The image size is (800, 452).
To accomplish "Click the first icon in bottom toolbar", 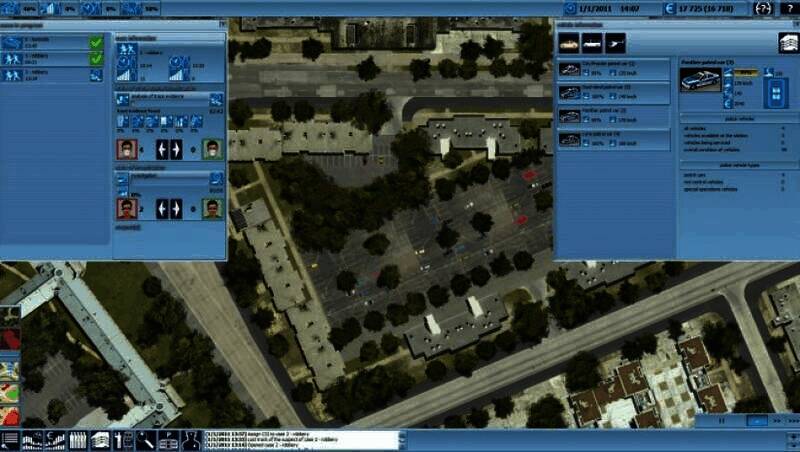I will (10, 439).
